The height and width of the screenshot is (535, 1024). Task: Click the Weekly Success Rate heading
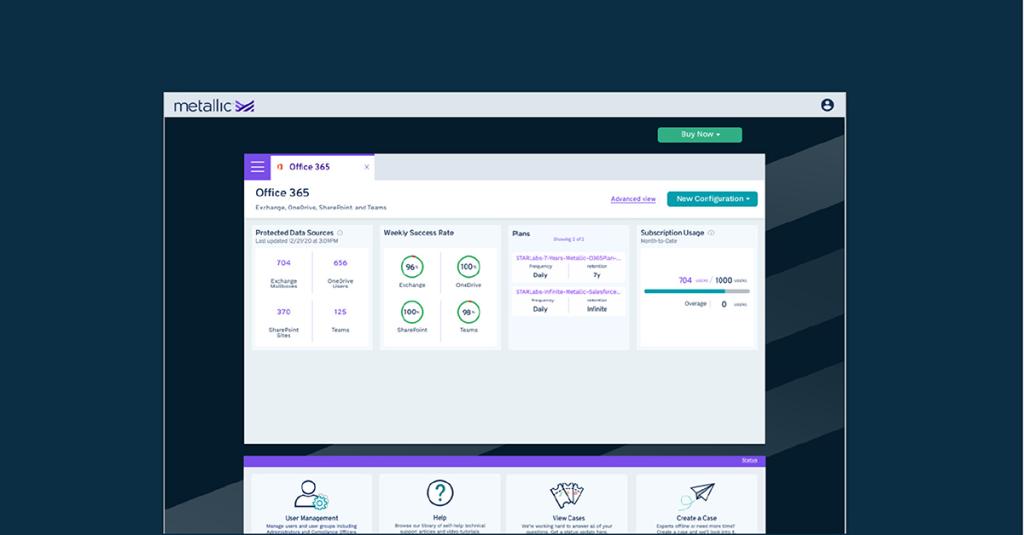click(419, 233)
